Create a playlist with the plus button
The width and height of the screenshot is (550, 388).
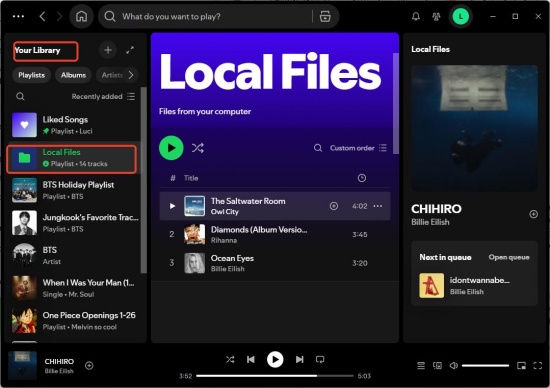point(108,50)
